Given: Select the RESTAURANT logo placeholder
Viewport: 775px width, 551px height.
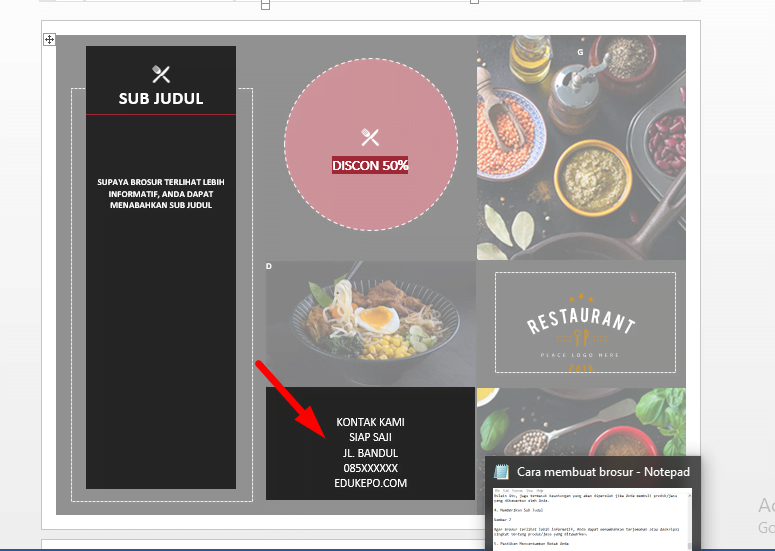Looking at the screenshot, I should pyautogui.click(x=584, y=324).
